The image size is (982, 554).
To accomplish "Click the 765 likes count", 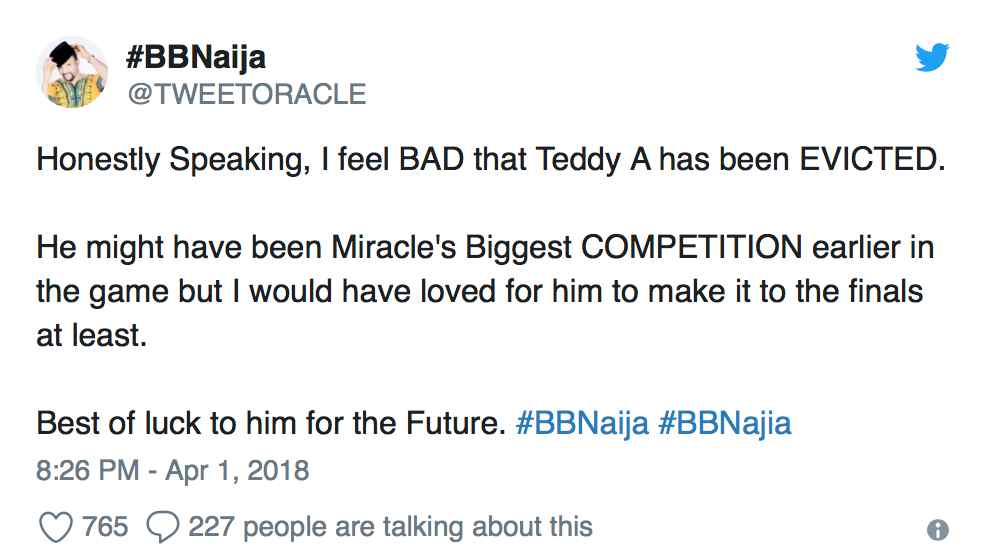I will point(105,526).
